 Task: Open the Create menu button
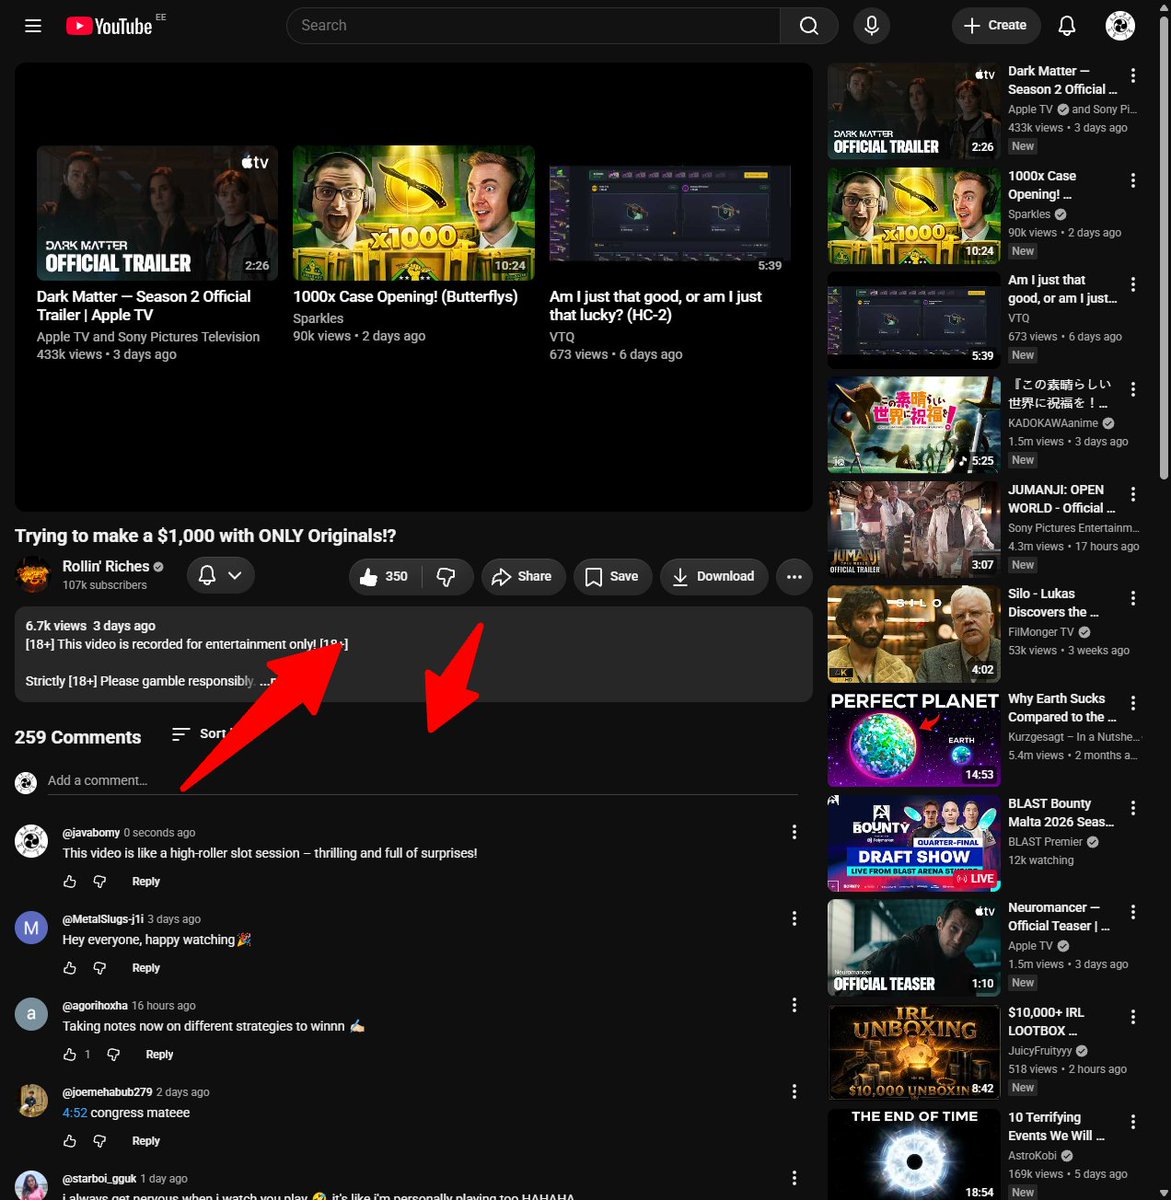(996, 26)
